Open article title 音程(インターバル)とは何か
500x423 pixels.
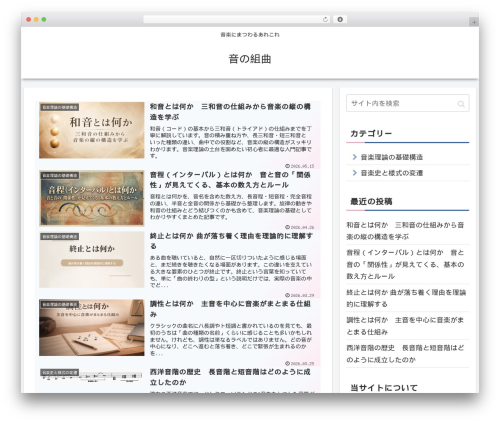(230, 180)
